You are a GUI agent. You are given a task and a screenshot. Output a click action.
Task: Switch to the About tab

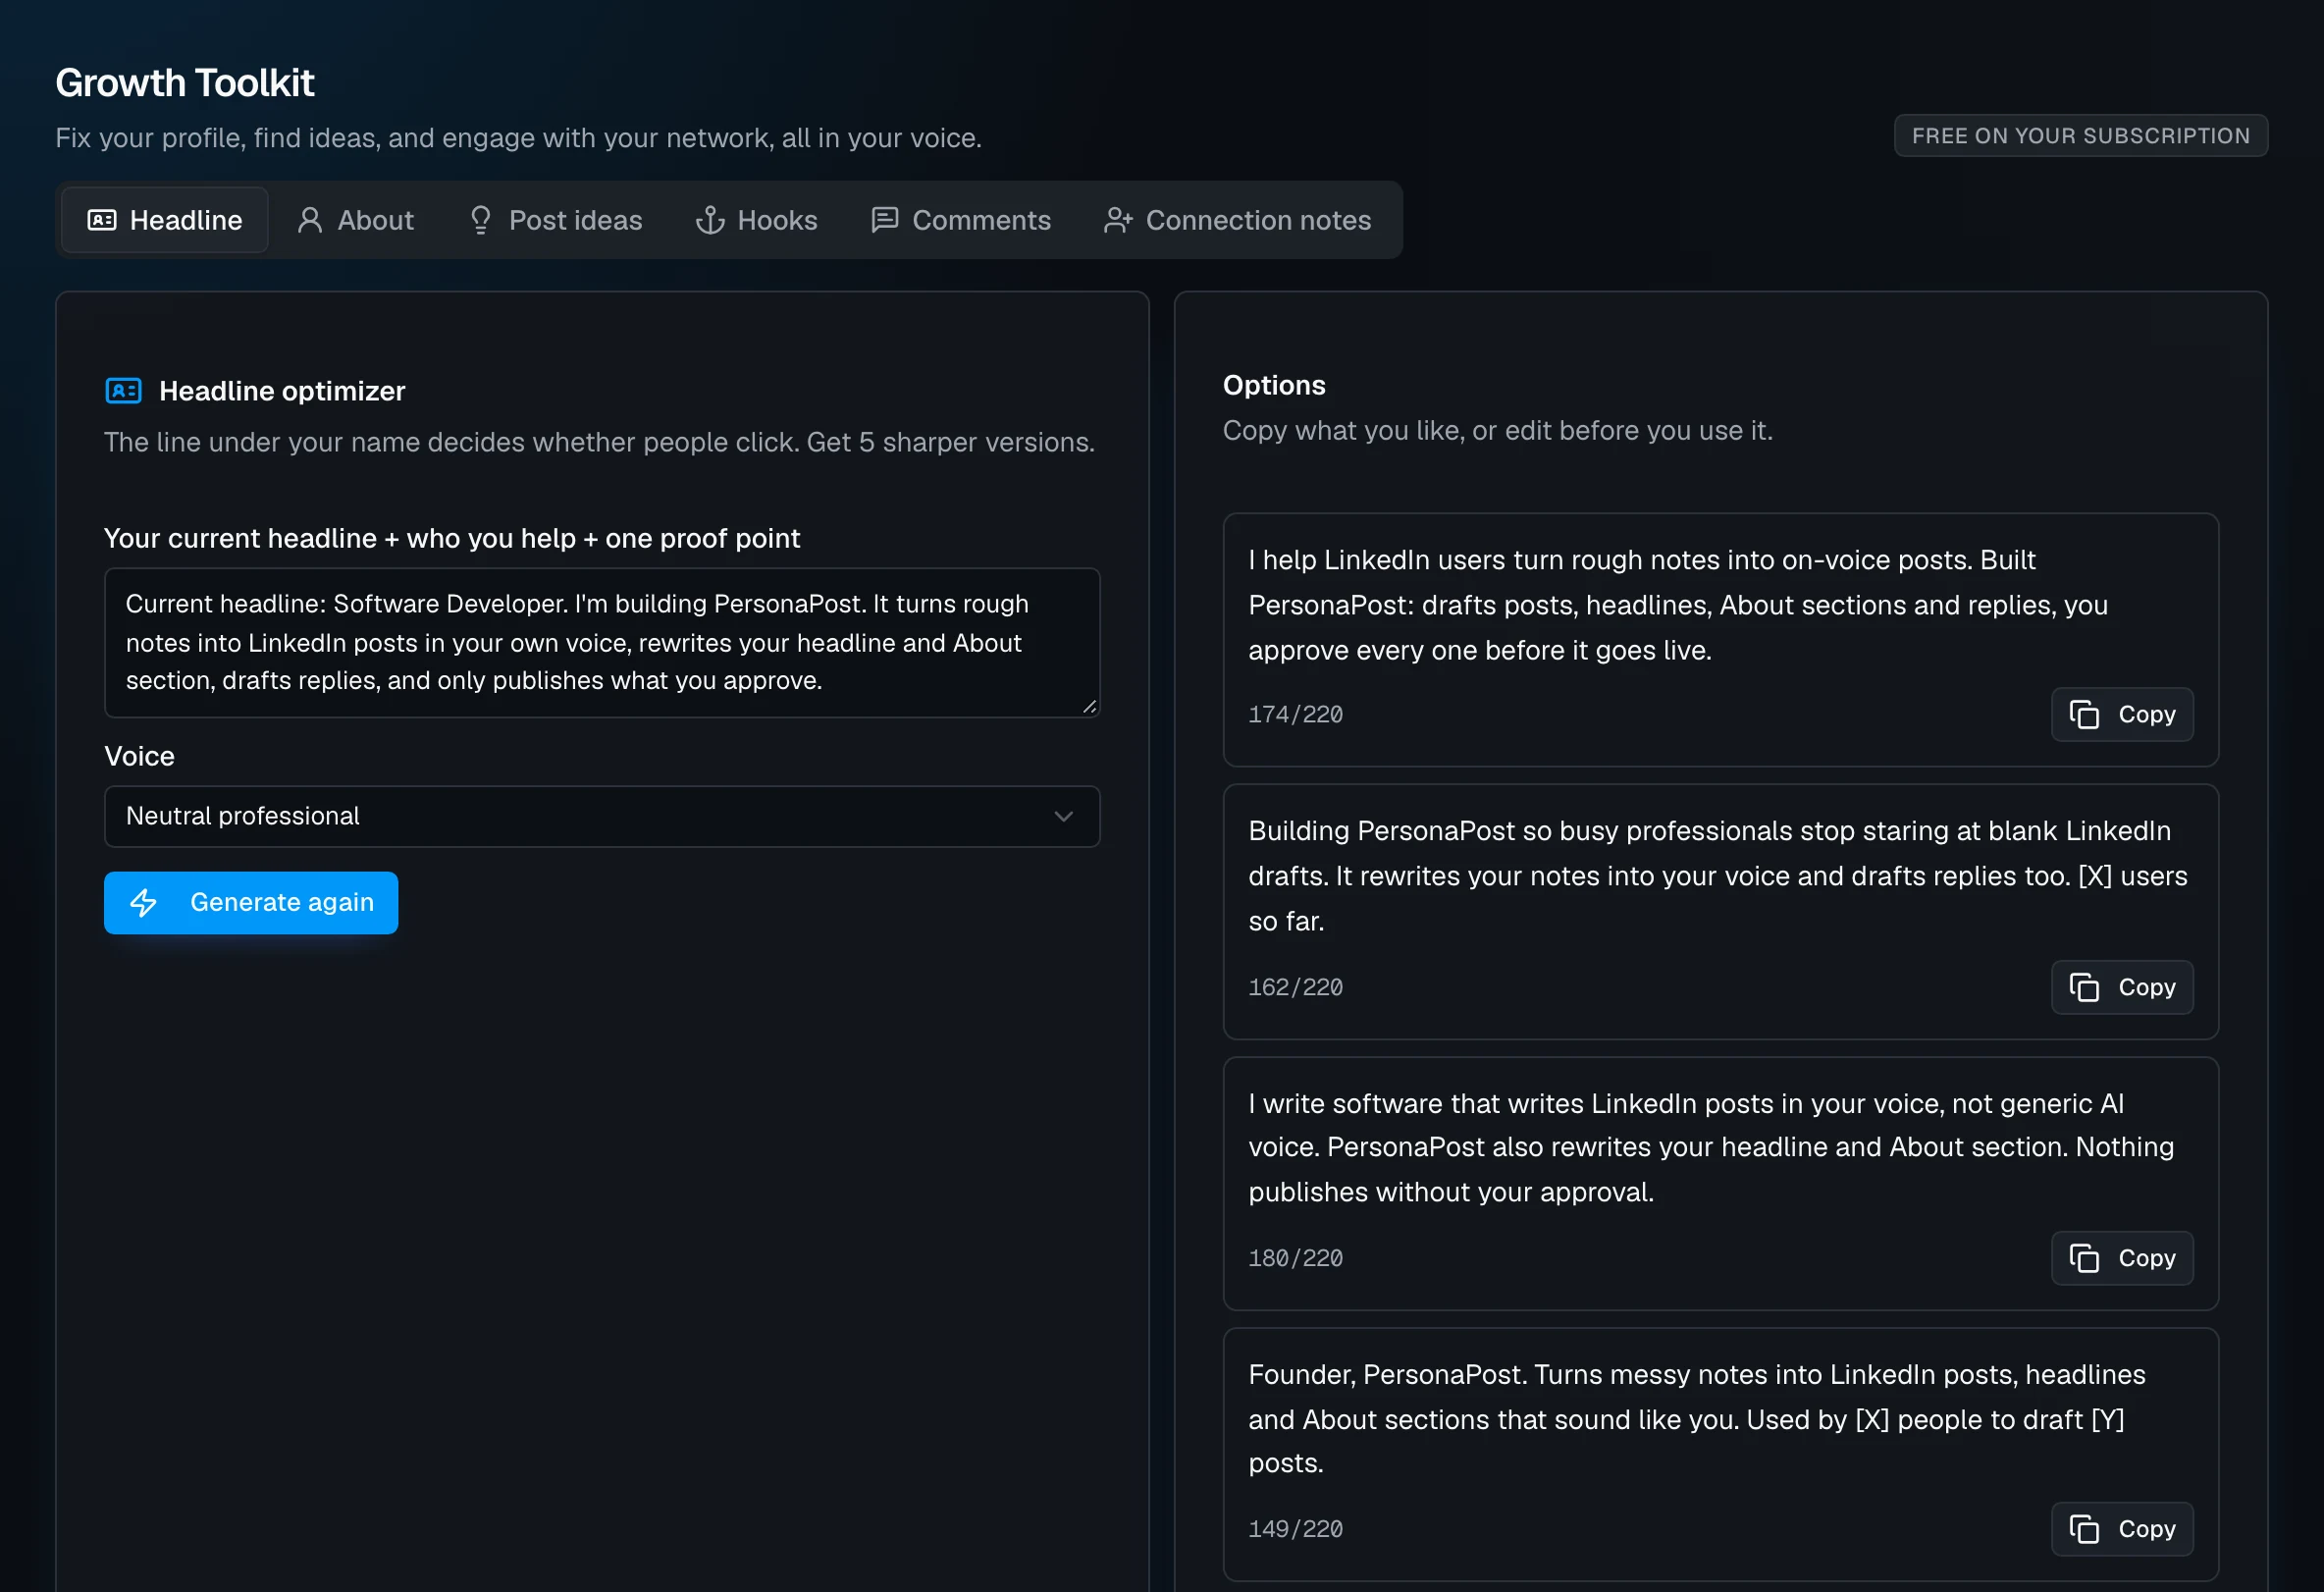click(x=355, y=220)
